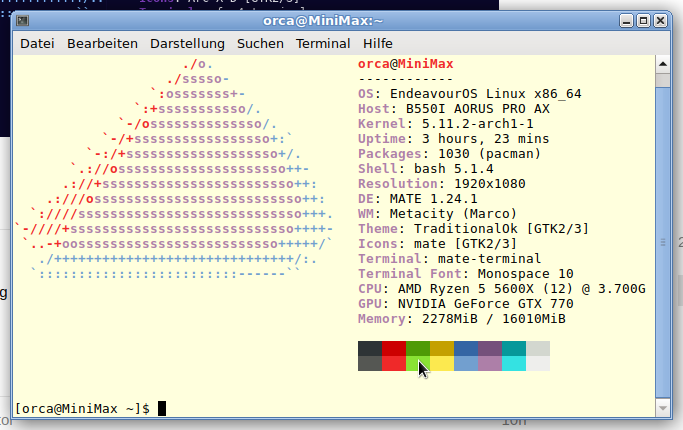Click the Resolution value 1920x1080

490,183
